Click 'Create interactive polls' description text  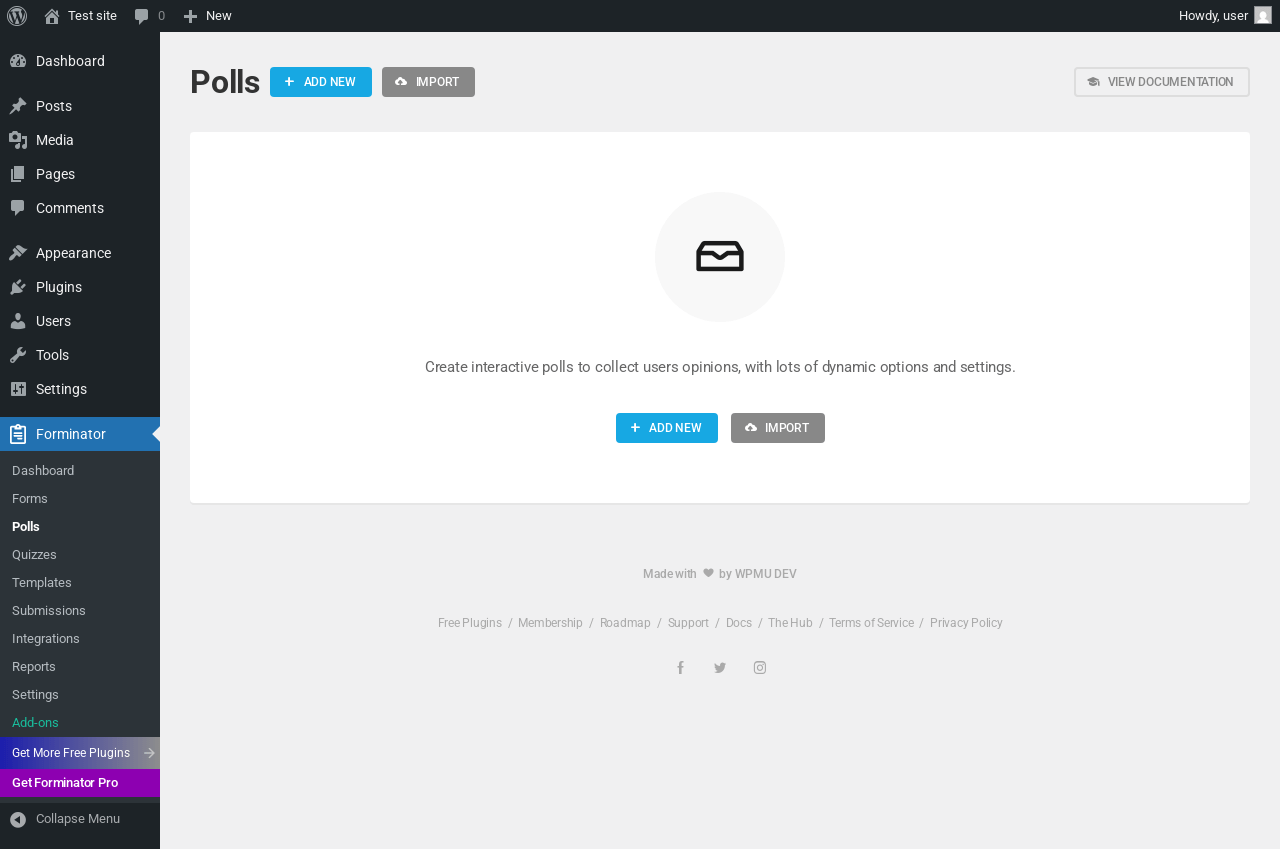click(720, 367)
